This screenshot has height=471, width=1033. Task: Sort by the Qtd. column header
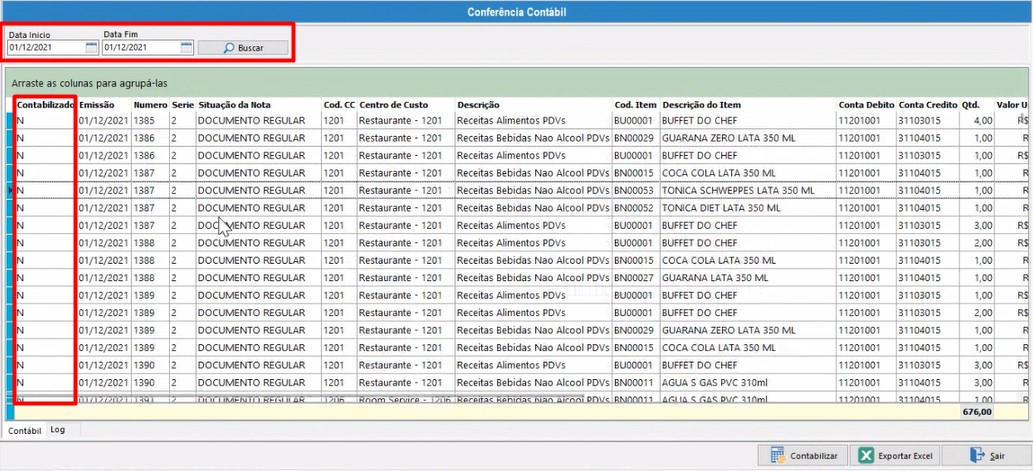pos(976,105)
